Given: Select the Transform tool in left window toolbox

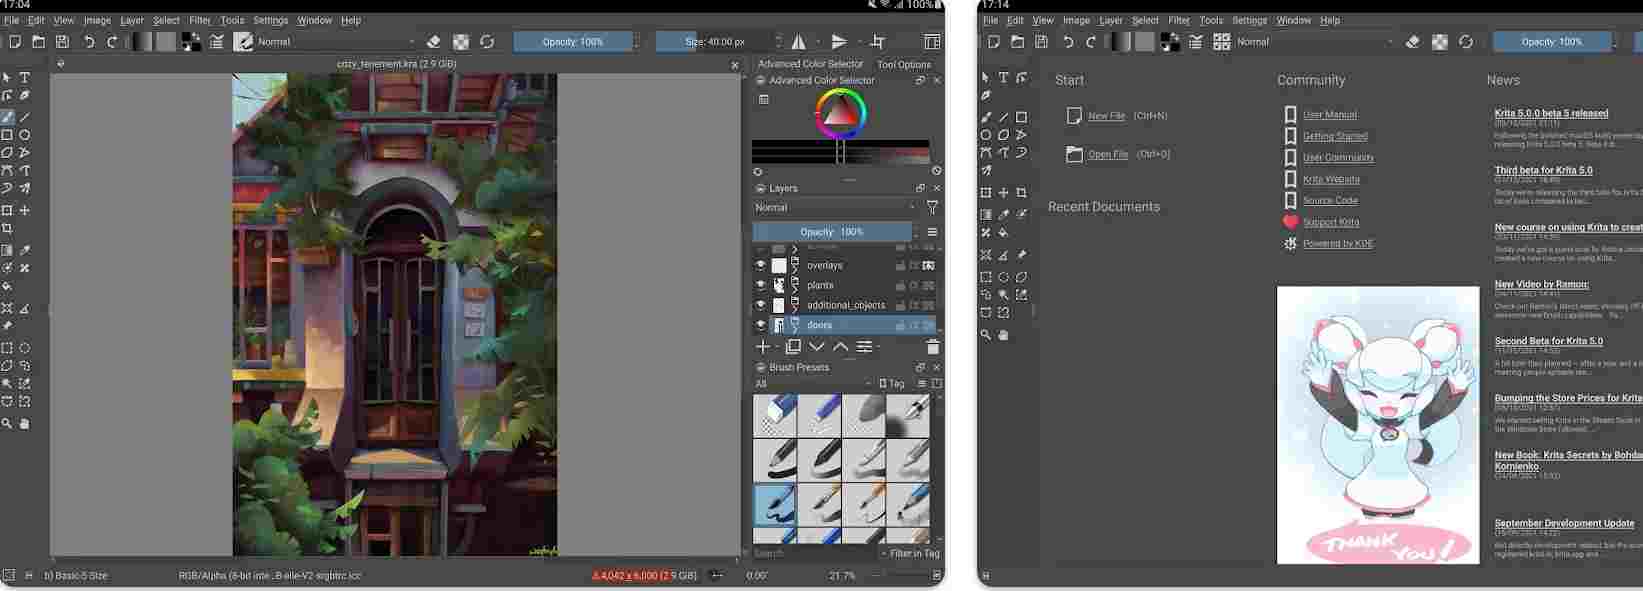Looking at the screenshot, I should pos(7,211).
